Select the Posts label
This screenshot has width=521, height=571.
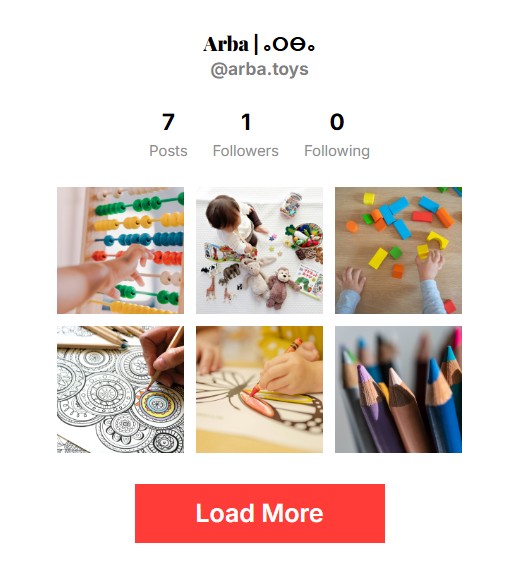(168, 151)
